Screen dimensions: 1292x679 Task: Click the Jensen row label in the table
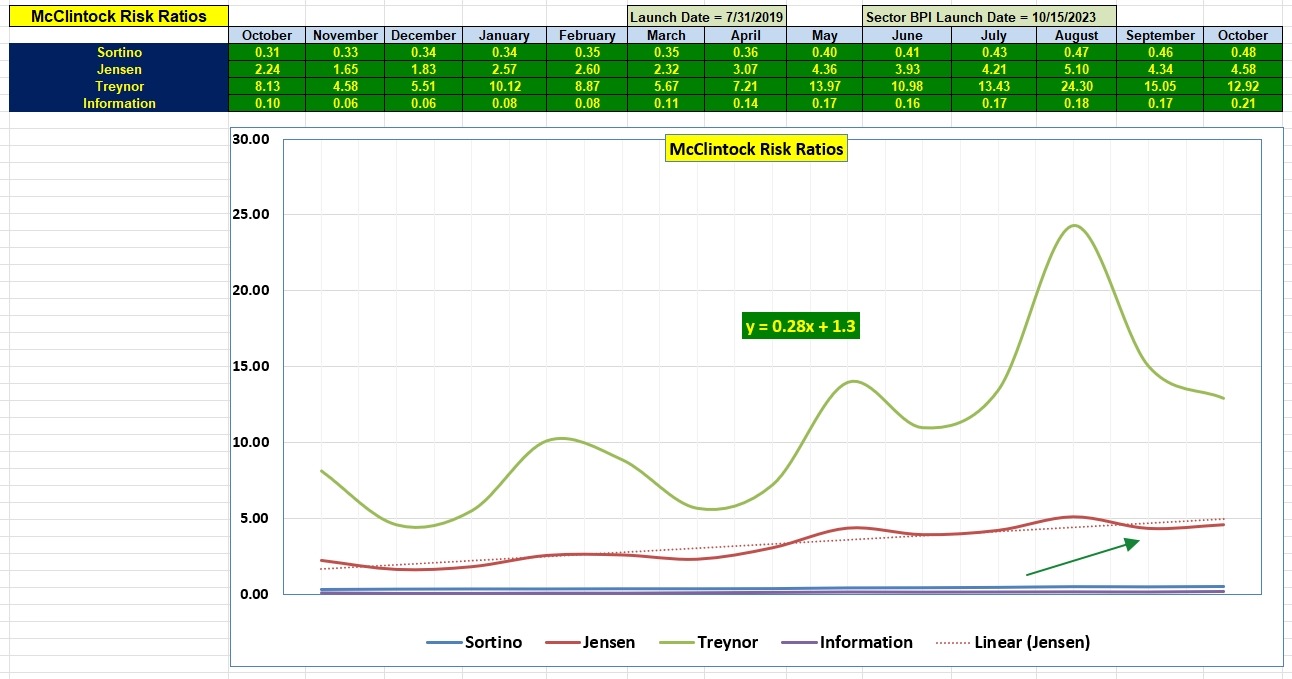click(119, 69)
